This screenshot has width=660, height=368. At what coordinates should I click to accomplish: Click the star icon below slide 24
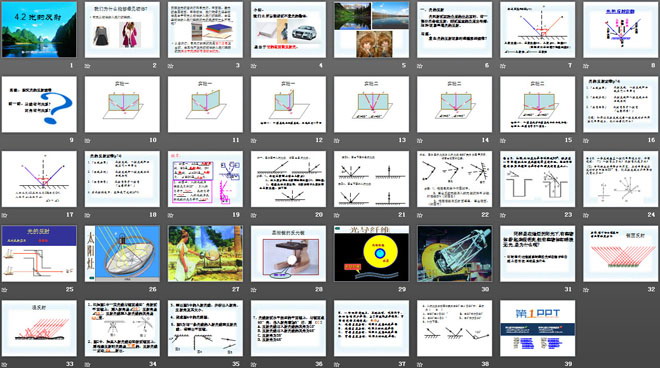tap(586, 215)
